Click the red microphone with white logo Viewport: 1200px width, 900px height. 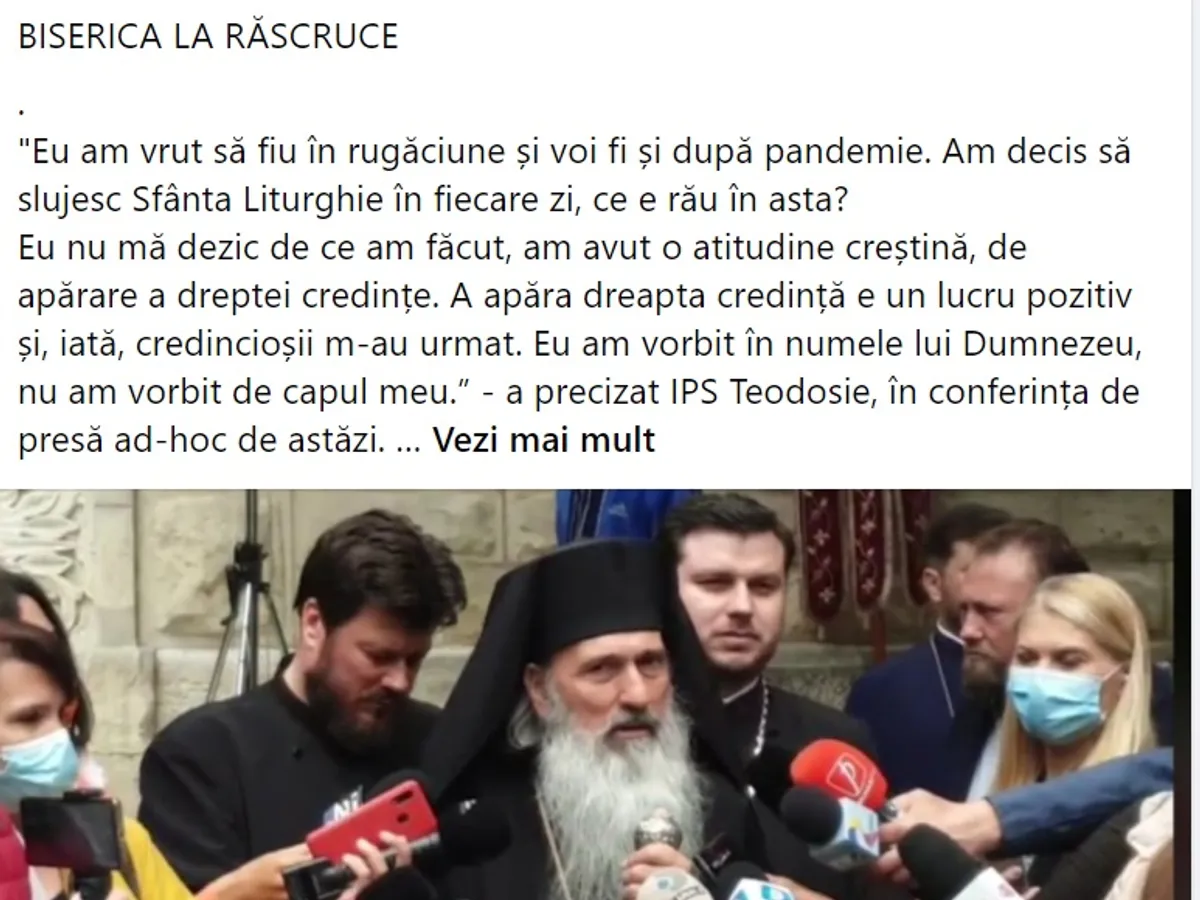(838, 770)
